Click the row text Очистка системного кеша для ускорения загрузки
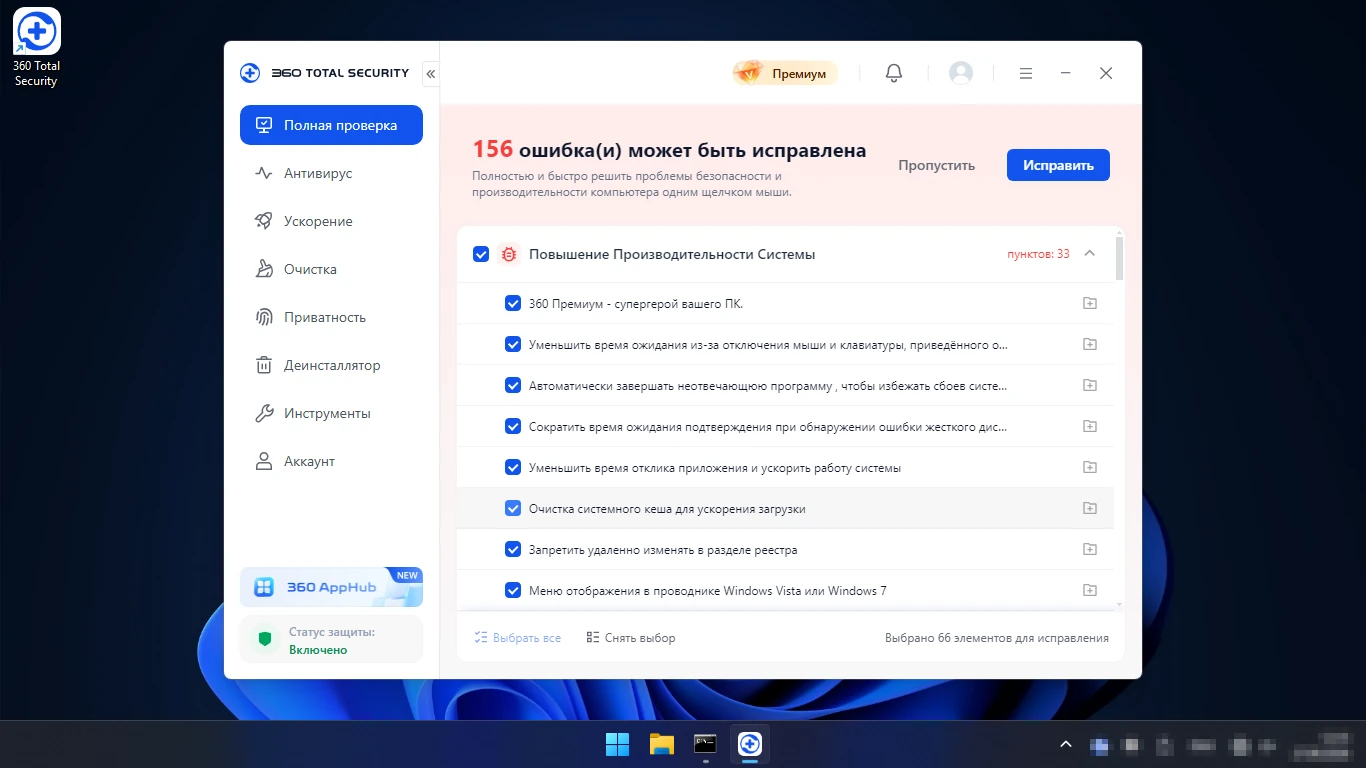This screenshot has width=1366, height=768. [667, 509]
